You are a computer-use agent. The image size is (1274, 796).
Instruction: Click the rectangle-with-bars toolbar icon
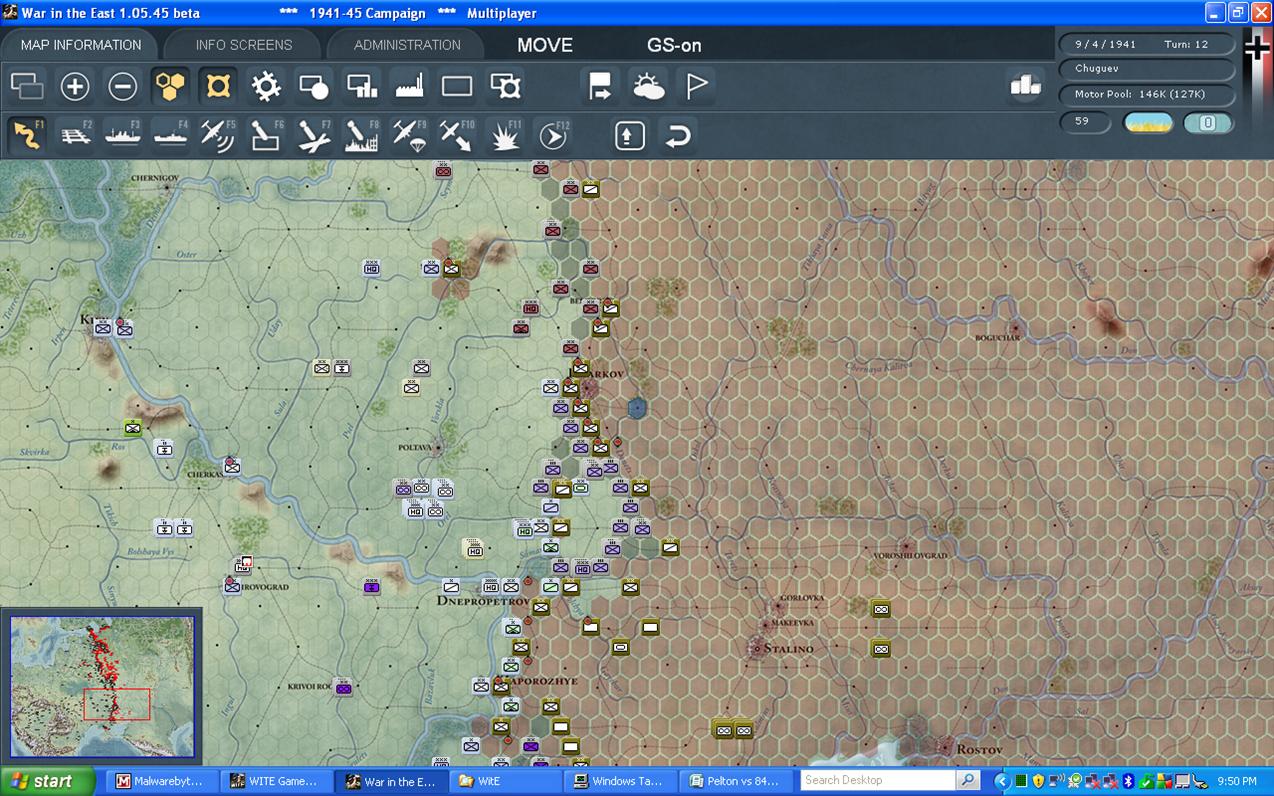(x=362, y=86)
